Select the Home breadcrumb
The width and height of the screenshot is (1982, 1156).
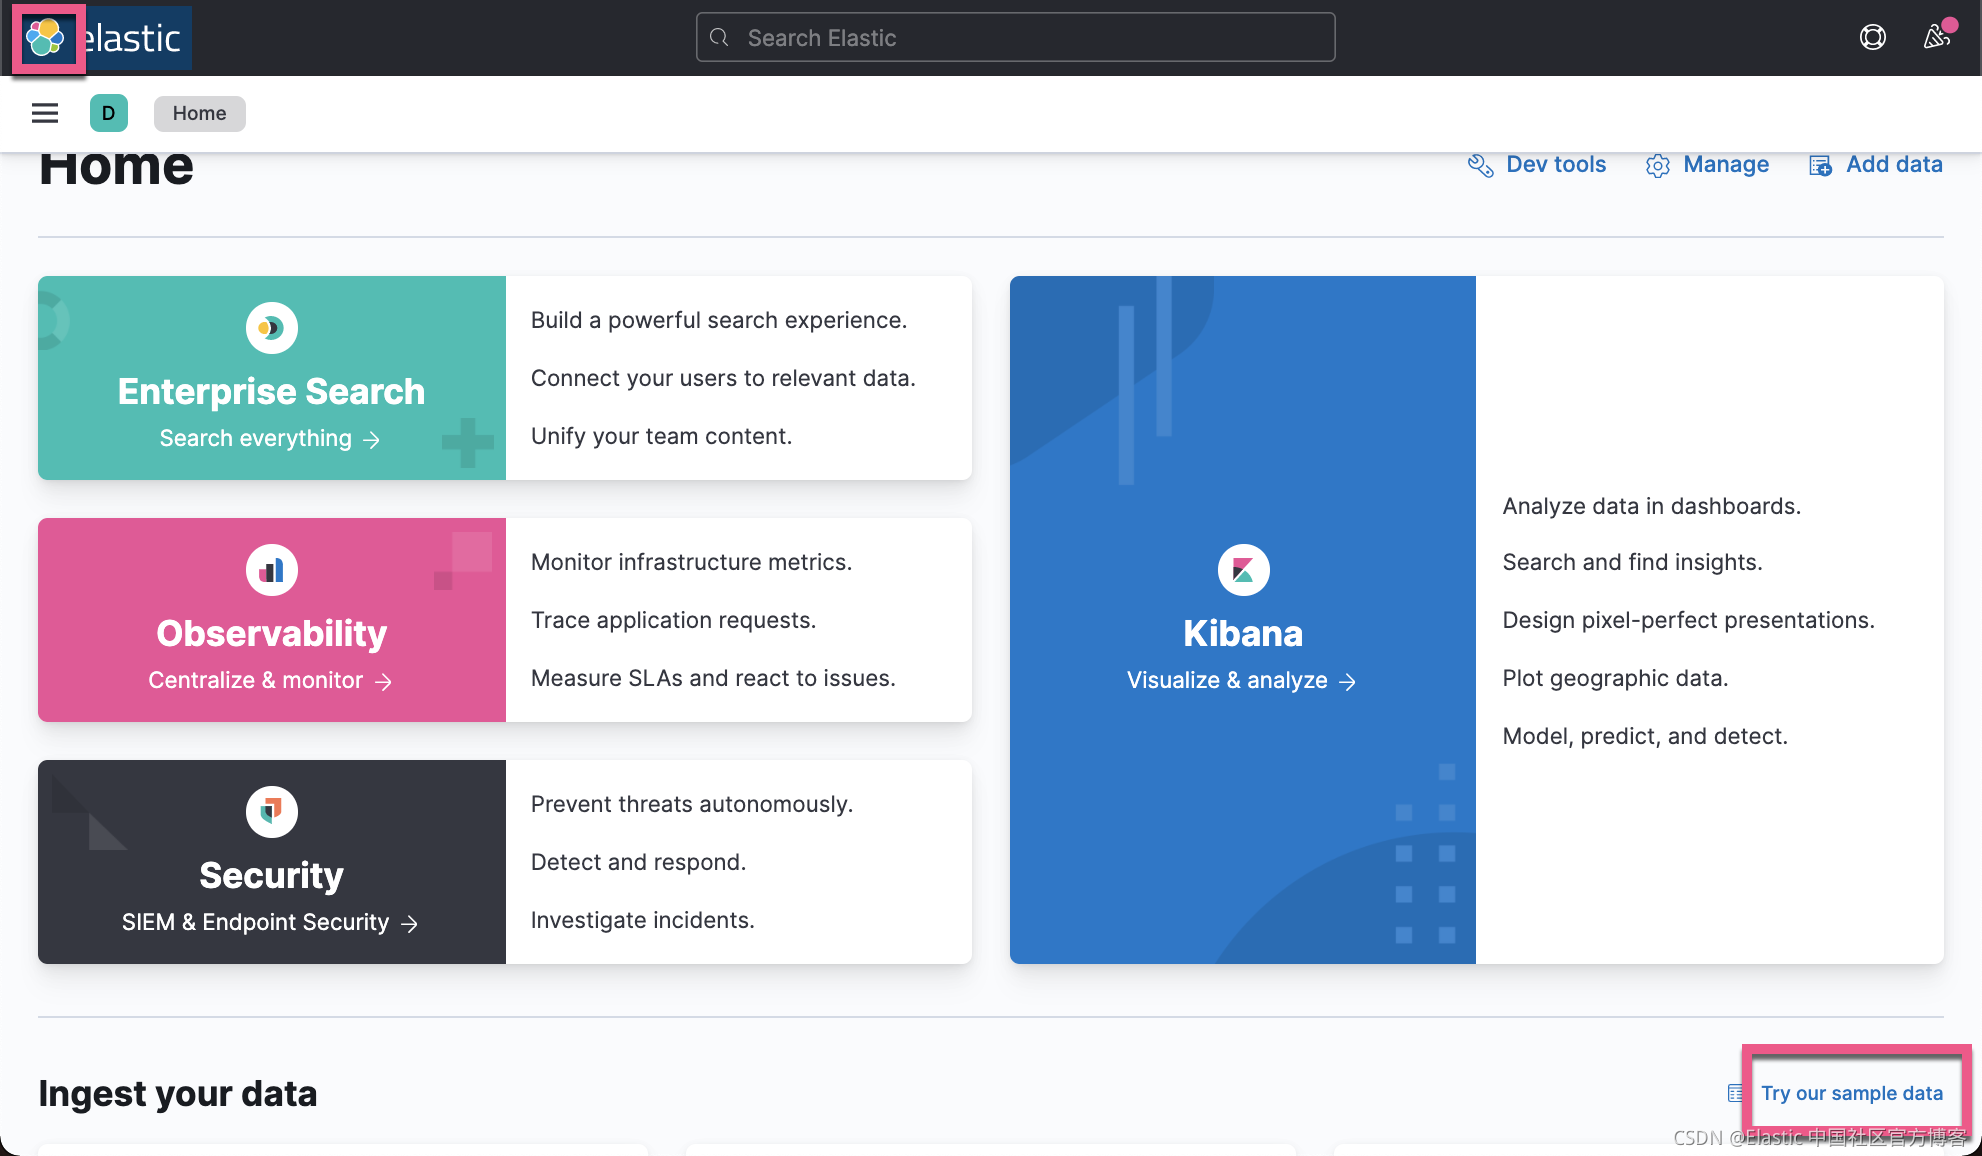(199, 113)
